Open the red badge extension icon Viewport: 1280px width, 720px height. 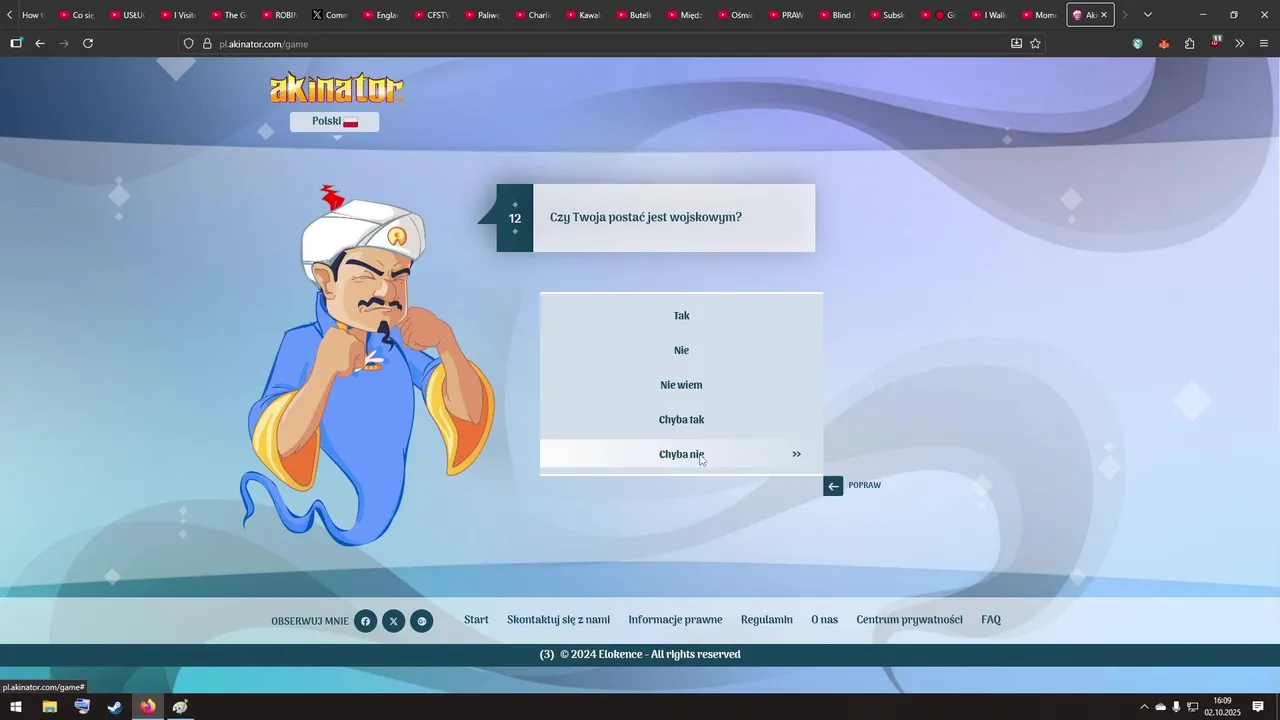click(1215, 43)
